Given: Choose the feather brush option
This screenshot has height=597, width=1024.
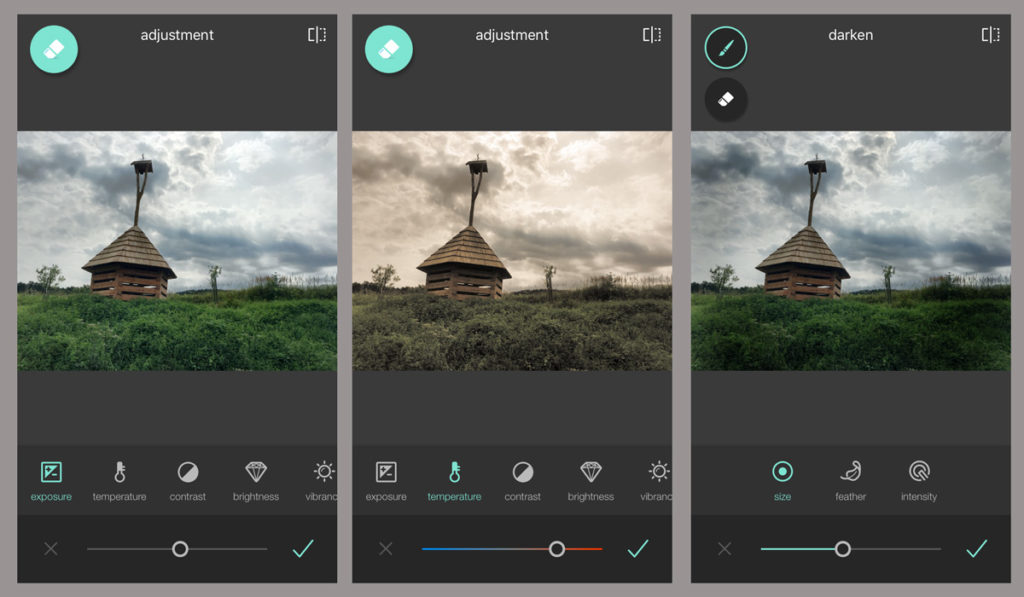Looking at the screenshot, I should pos(851,478).
